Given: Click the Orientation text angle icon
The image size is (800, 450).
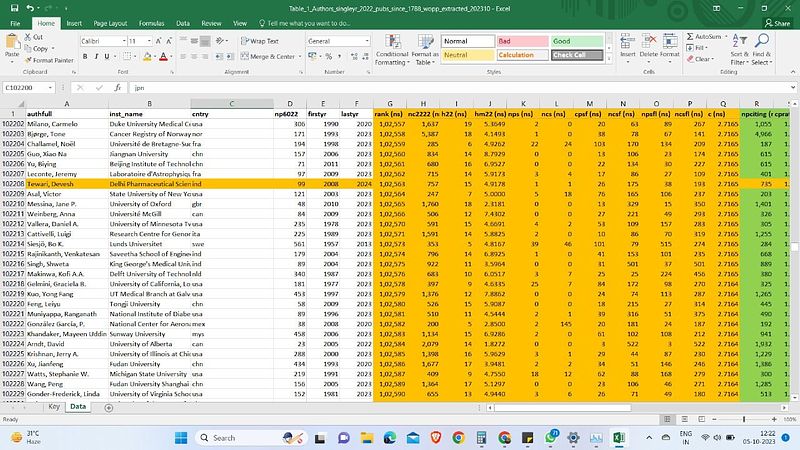Looking at the screenshot, I should [219, 41].
